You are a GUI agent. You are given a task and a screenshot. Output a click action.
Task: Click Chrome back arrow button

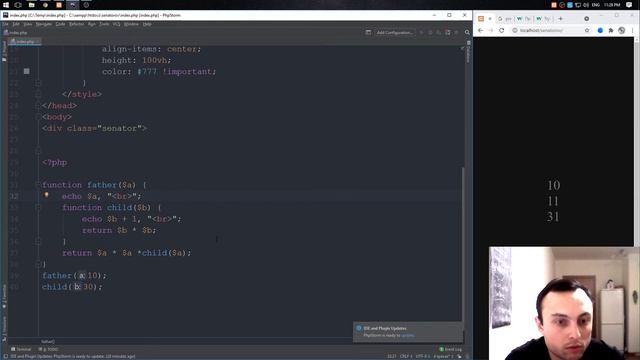click(480, 30)
